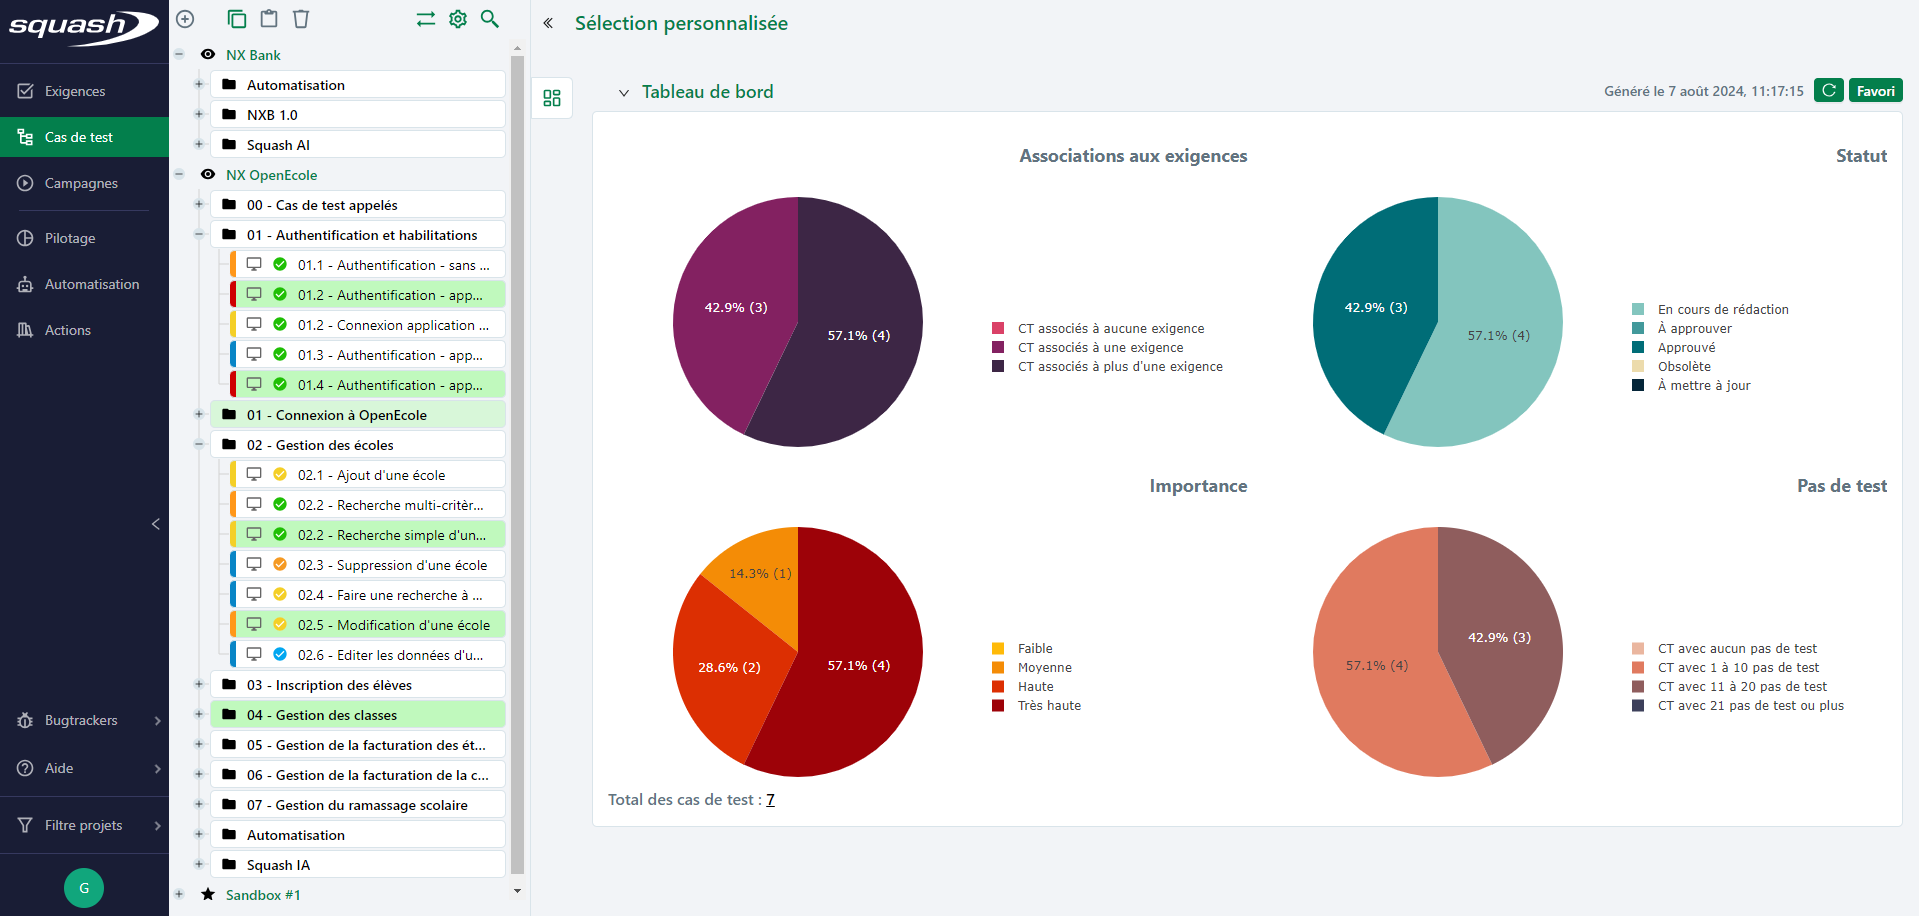Click the add new item plus icon
The width and height of the screenshot is (1919, 916).
click(x=185, y=19)
